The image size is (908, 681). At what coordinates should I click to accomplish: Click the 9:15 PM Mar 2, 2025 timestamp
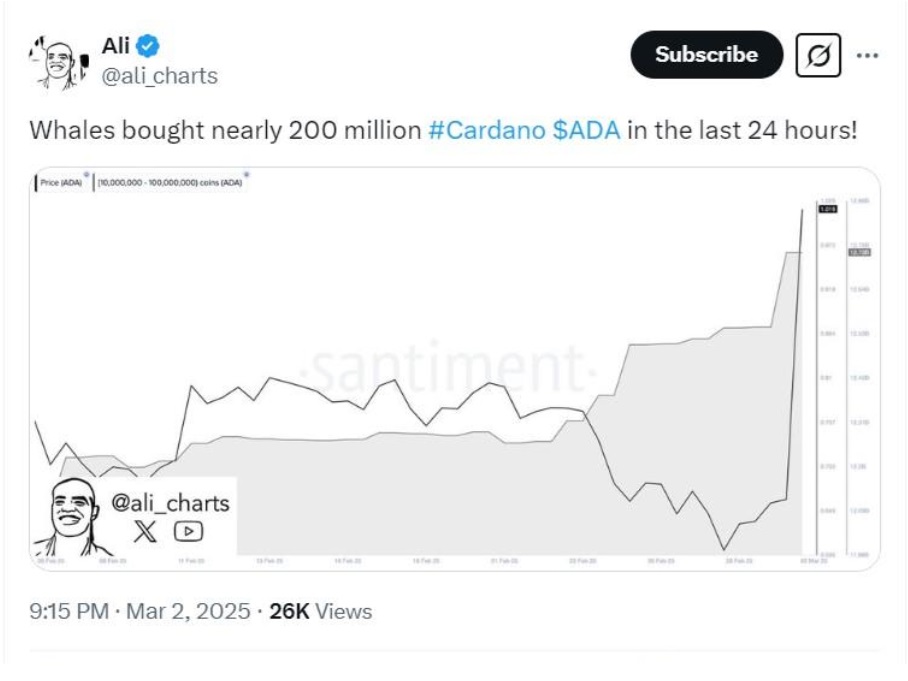tap(140, 611)
